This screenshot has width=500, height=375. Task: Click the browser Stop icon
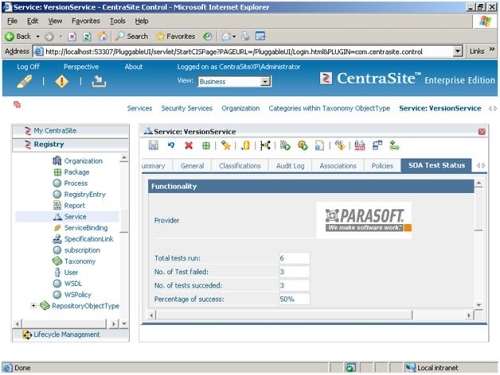tap(72, 36)
